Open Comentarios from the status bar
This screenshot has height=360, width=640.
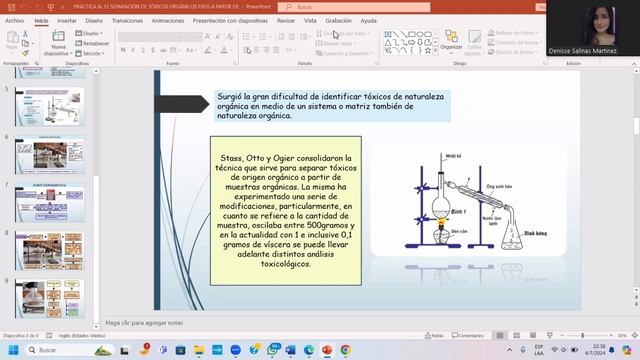pos(468,336)
